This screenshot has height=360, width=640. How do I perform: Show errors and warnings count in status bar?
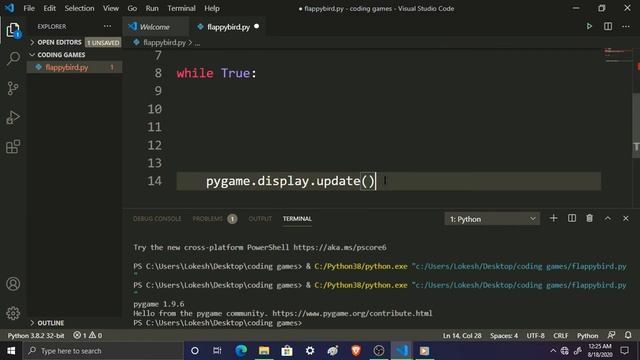87,336
